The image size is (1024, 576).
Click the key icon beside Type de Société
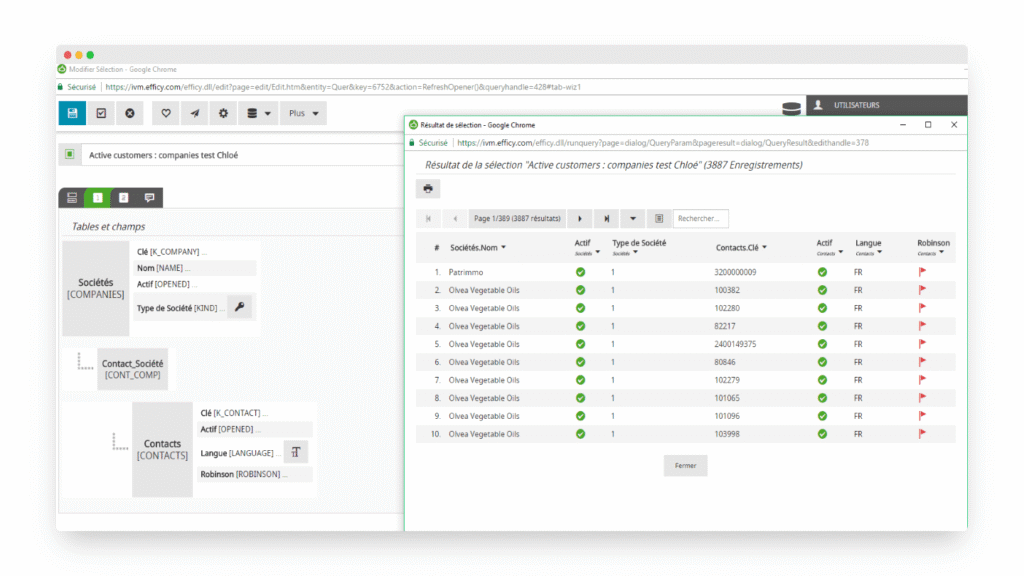240,307
